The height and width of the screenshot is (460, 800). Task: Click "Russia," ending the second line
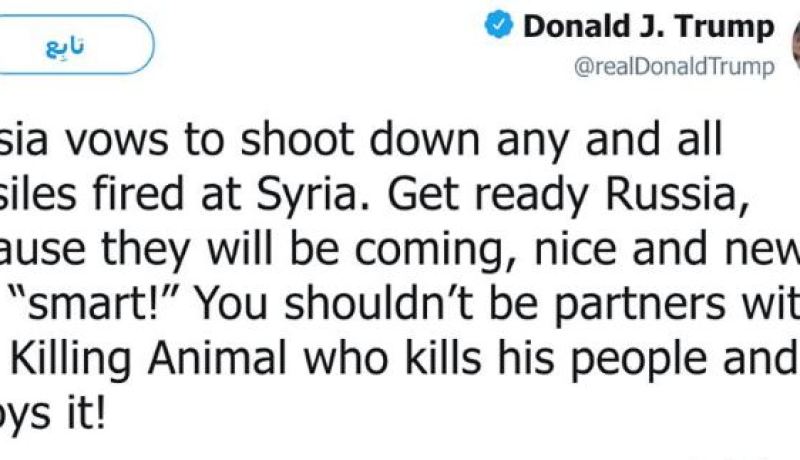tap(678, 196)
